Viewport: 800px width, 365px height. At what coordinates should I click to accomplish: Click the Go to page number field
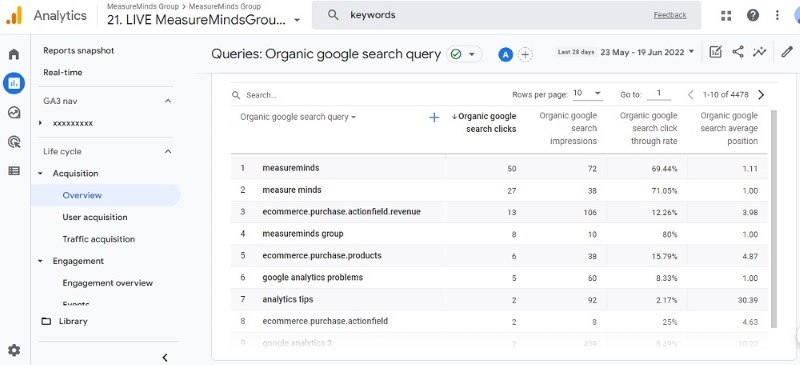(x=659, y=93)
